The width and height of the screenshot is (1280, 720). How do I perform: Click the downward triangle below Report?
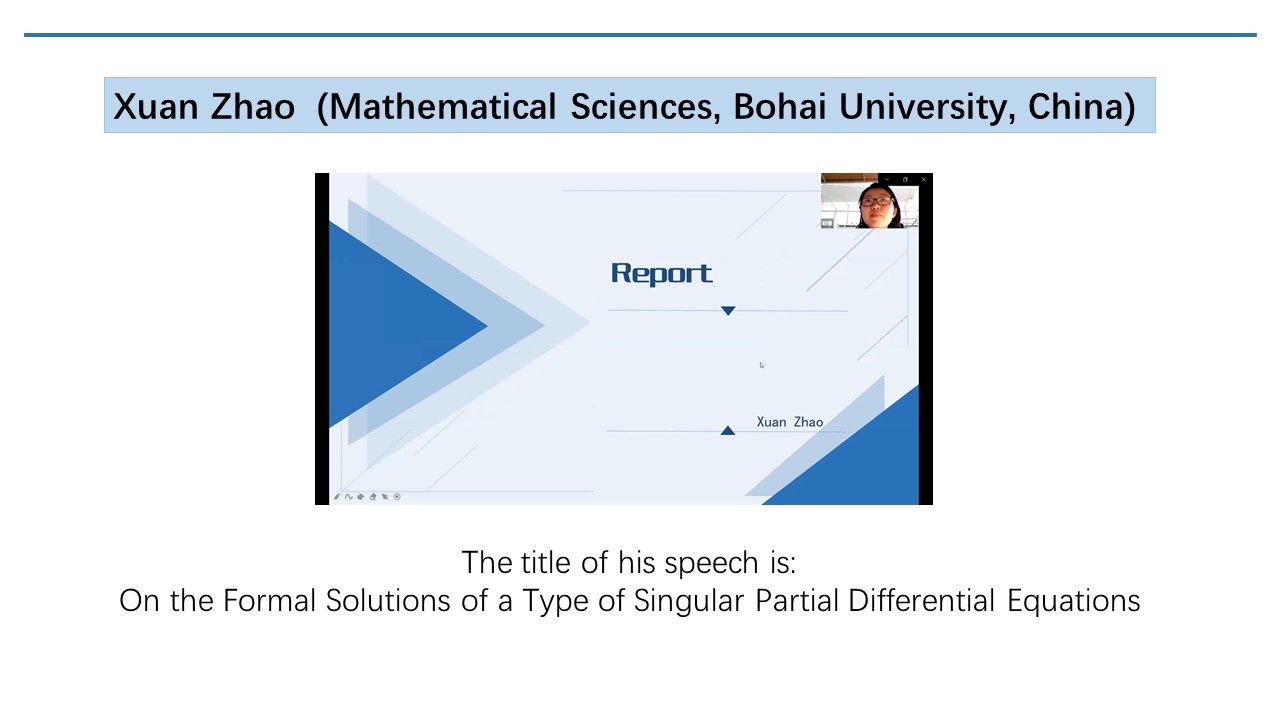pyautogui.click(x=728, y=311)
